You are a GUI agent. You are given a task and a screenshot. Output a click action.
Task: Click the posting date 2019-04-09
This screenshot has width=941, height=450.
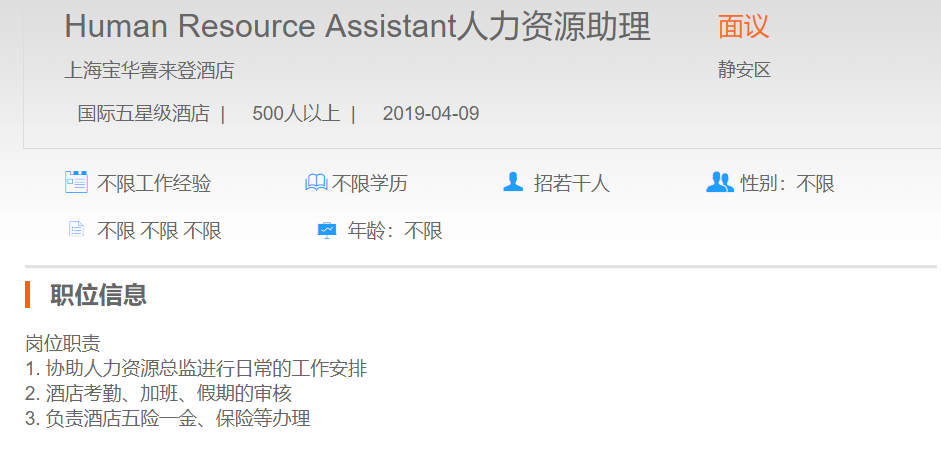[430, 113]
